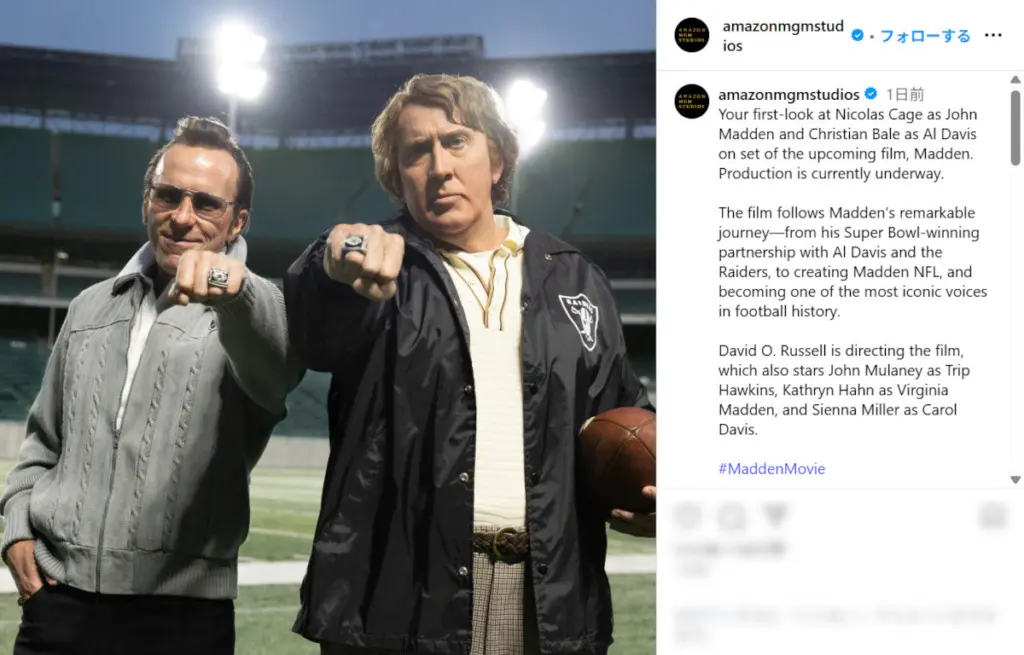Toggle the blurred bookmark save icon
Screen dimensions: 1024x655
point(993,516)
